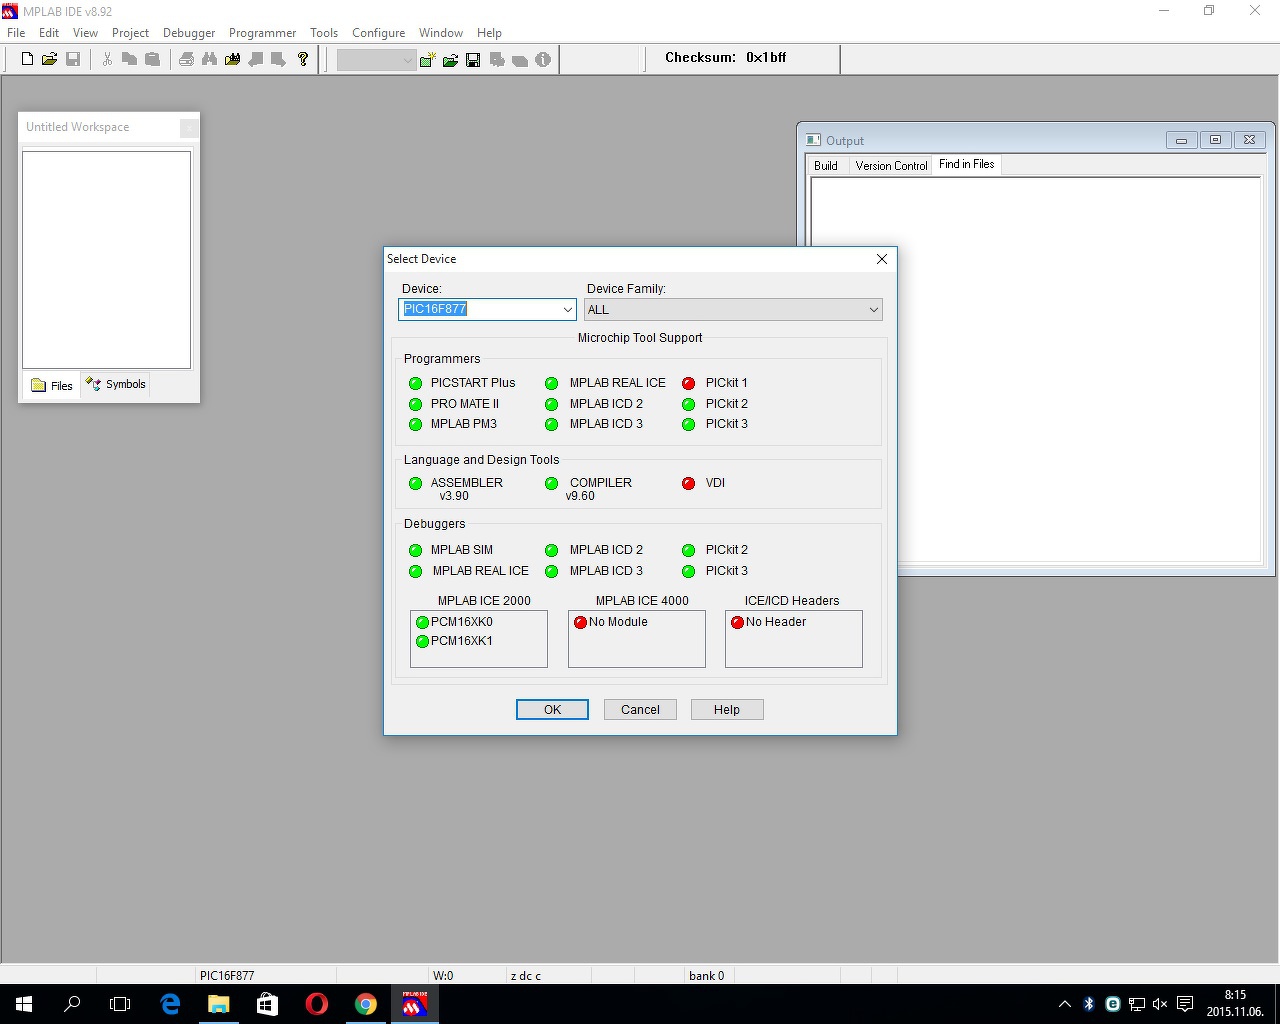Select the Find in Files tab
1280x1024 pixels.
[x=967, y=164]
